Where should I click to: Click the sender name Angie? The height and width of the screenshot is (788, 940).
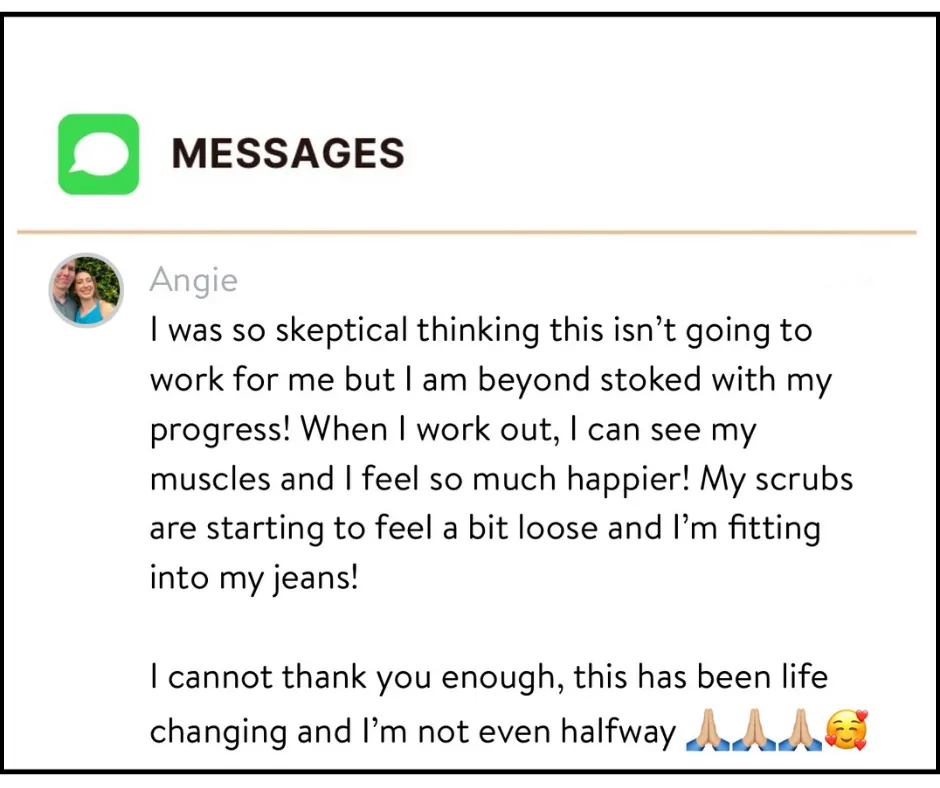[x=194, y=280]
